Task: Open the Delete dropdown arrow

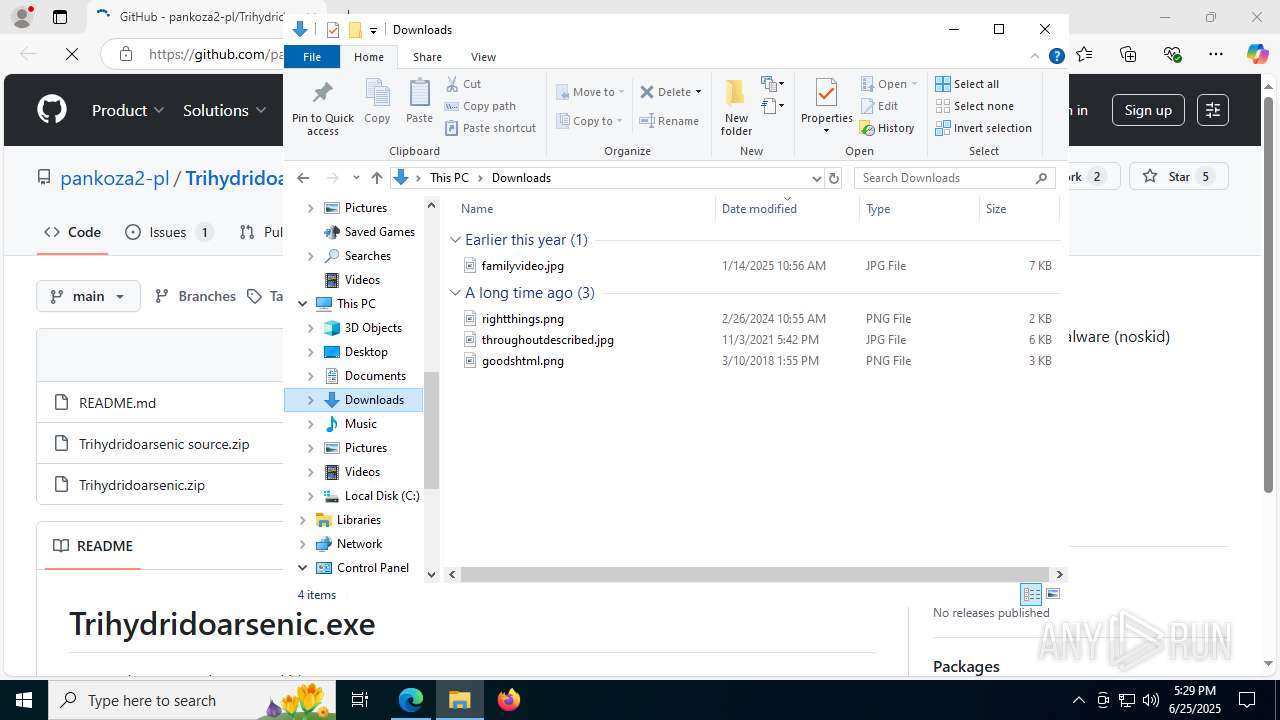Action: [x=698, y=92]
